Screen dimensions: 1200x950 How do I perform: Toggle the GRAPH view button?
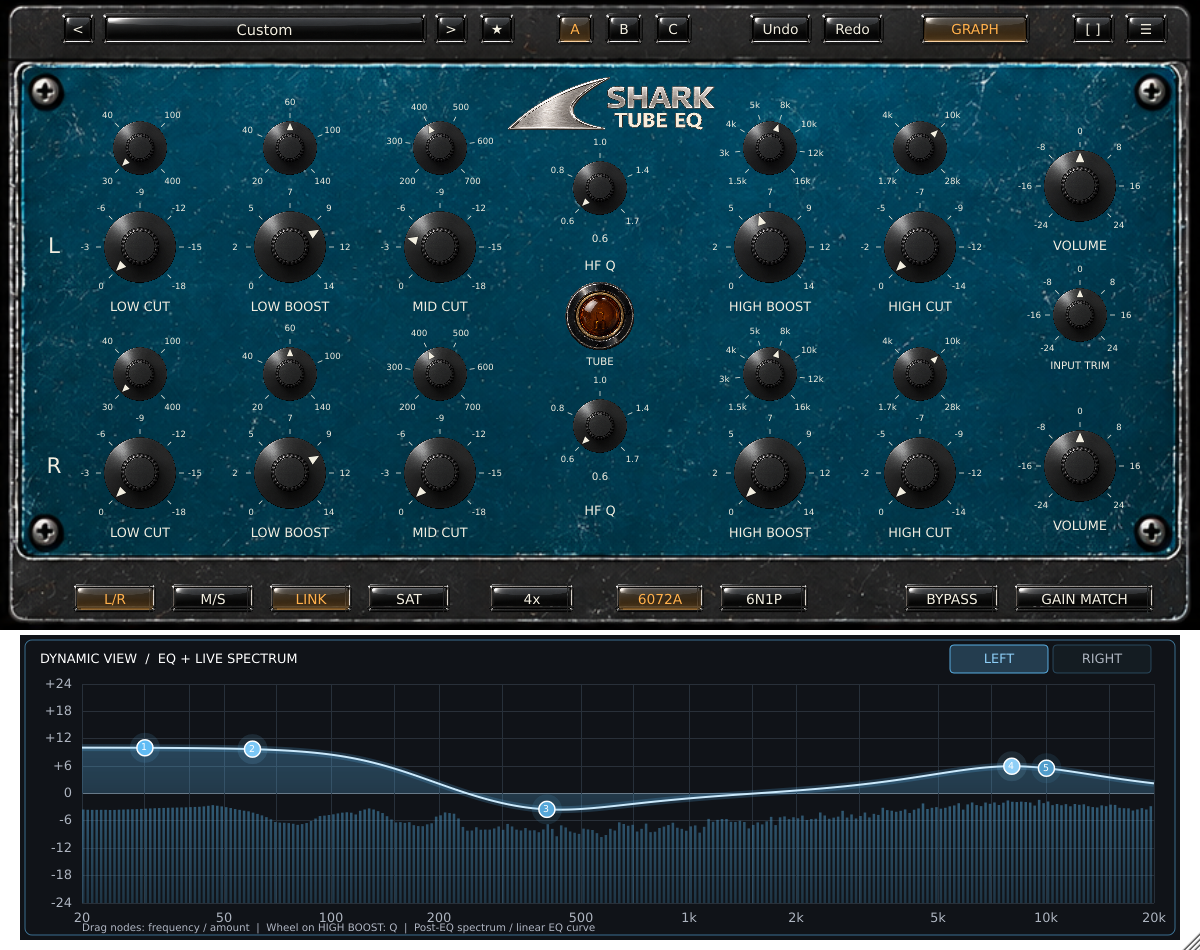point(975,29)
